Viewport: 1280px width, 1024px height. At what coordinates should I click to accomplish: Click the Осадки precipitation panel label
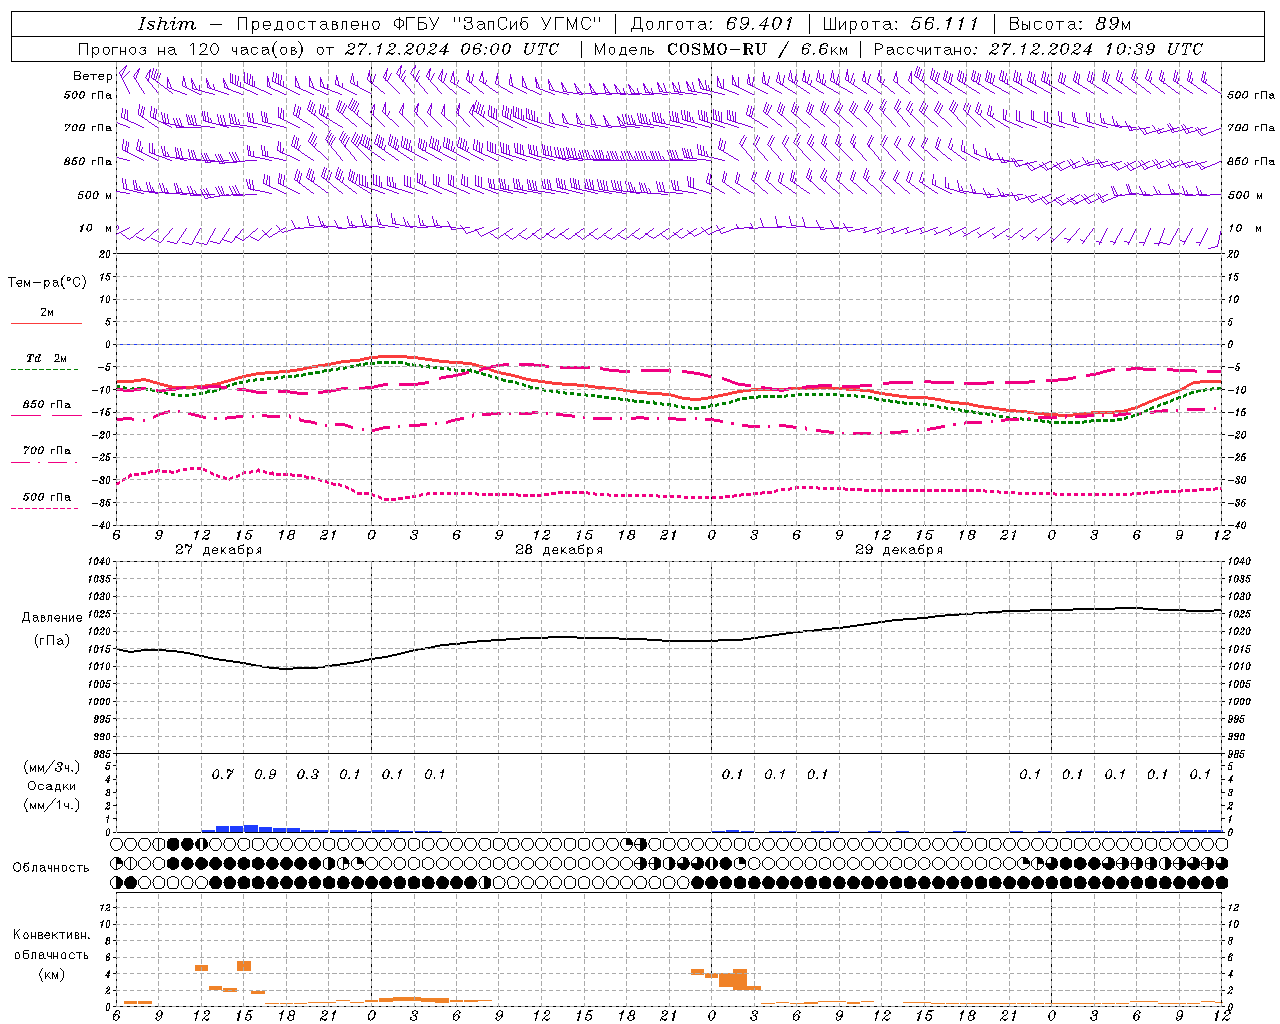[52, 786]
